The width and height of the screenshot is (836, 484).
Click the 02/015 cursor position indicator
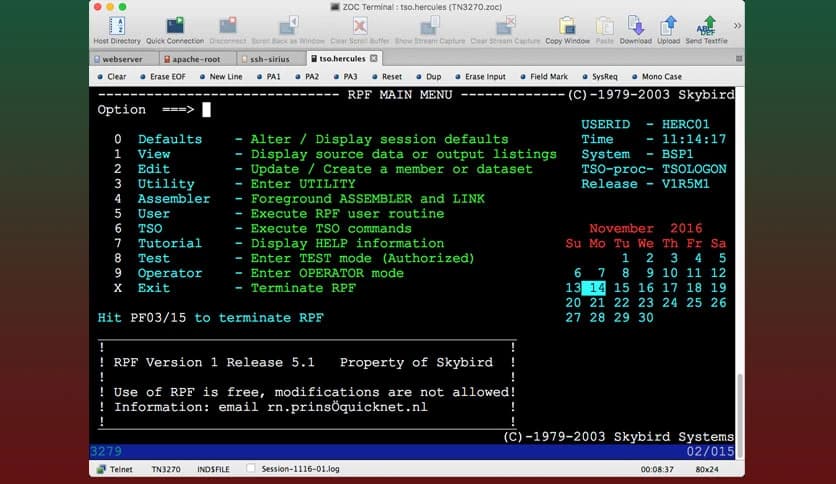tap(710, 452)
